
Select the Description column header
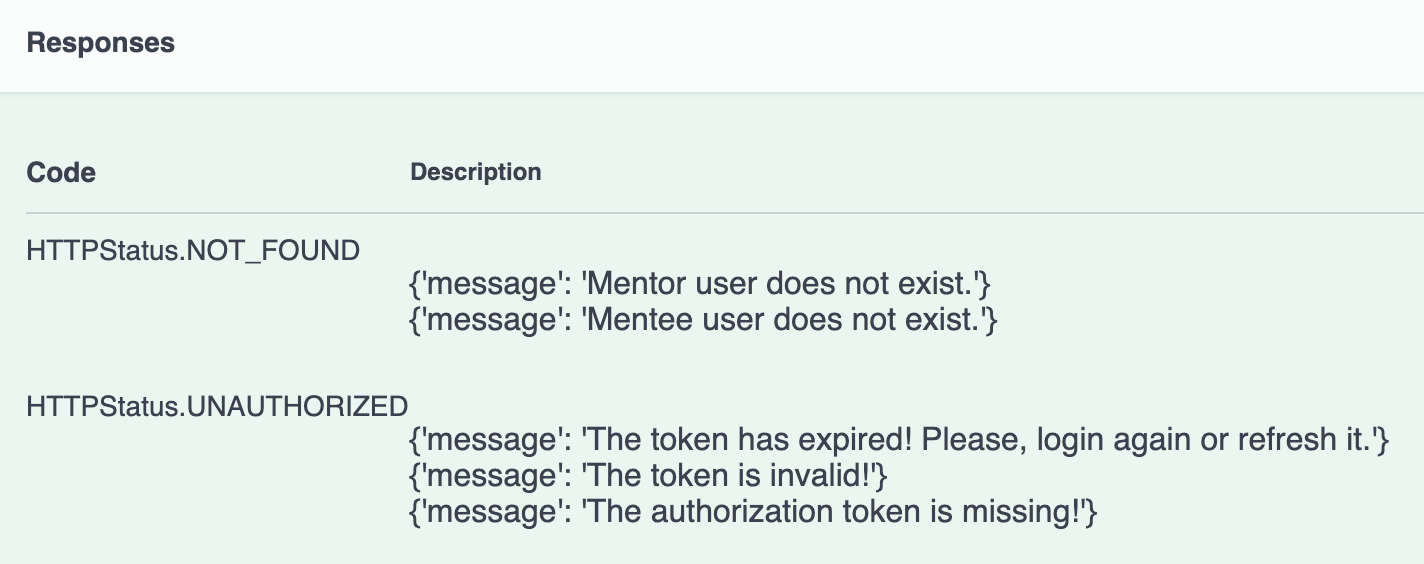(476, 172)
